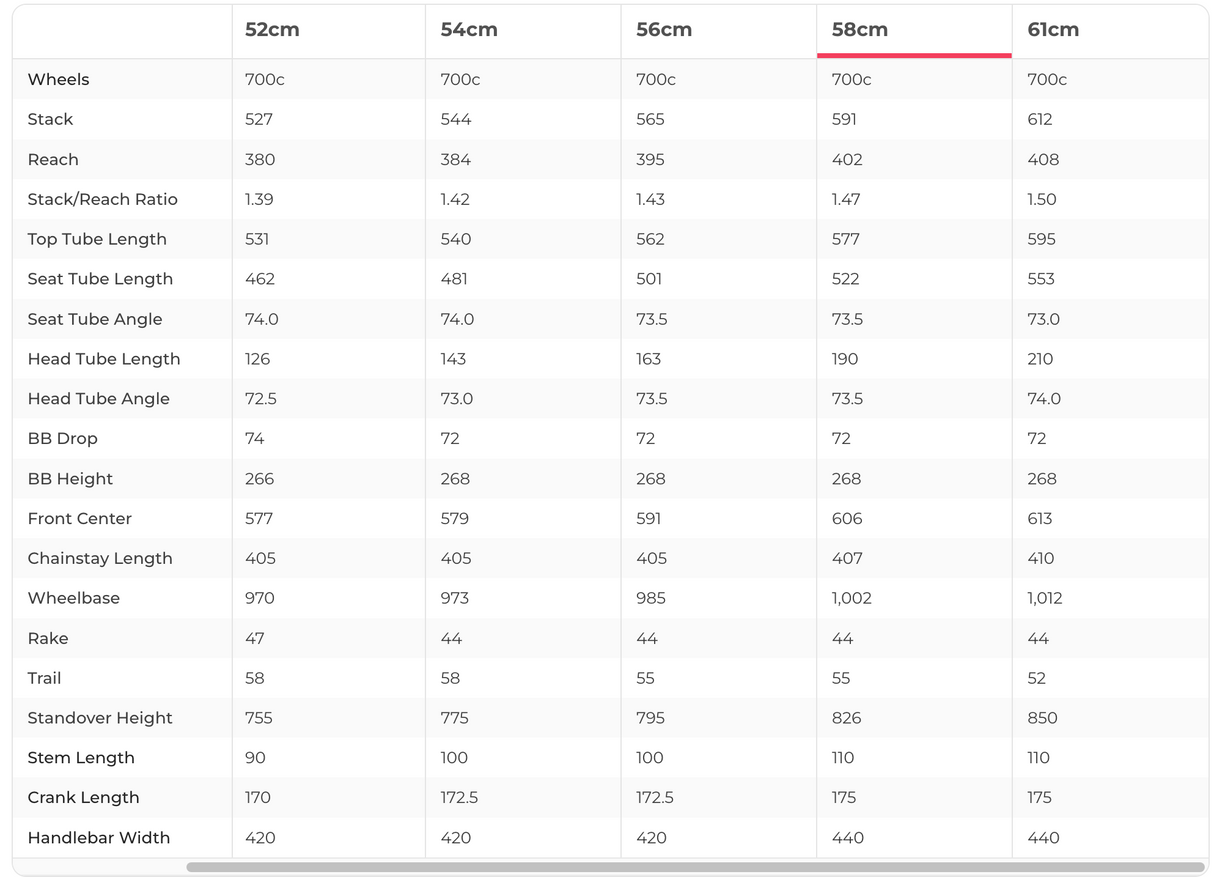Click the Stack value 527 for 52cm
1214x877 pixels.
pyautogui.click(x=259, y=119)
